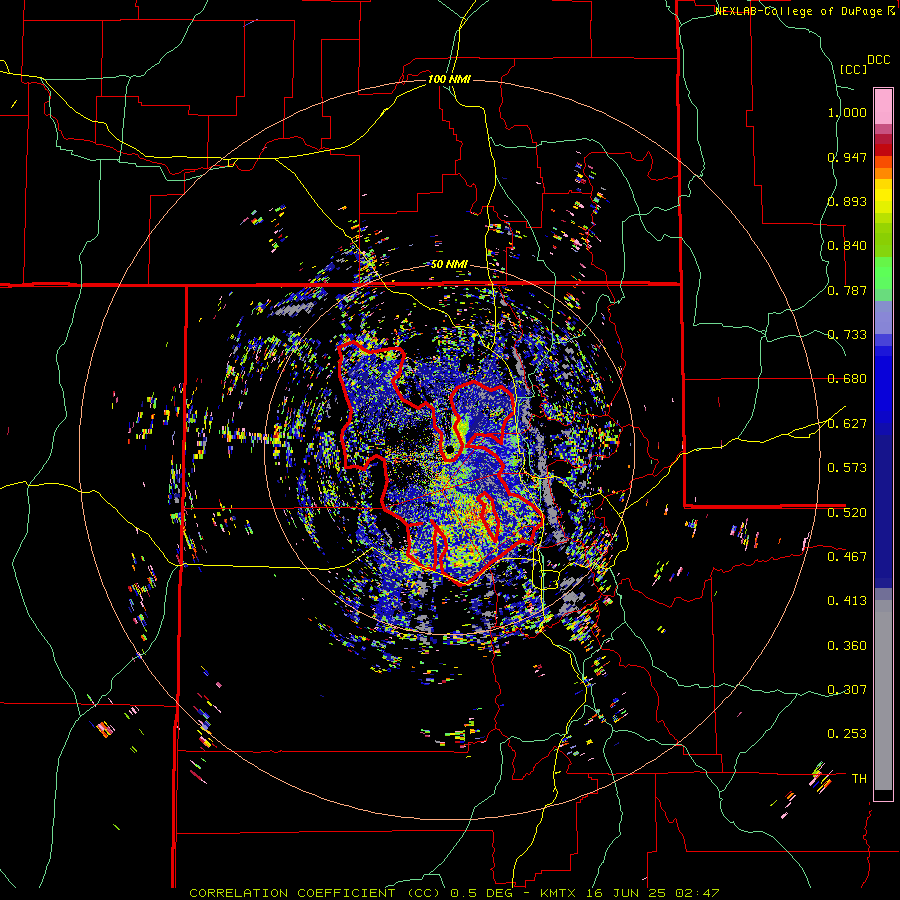Click the 0.787 legend value

click(847, 290)
